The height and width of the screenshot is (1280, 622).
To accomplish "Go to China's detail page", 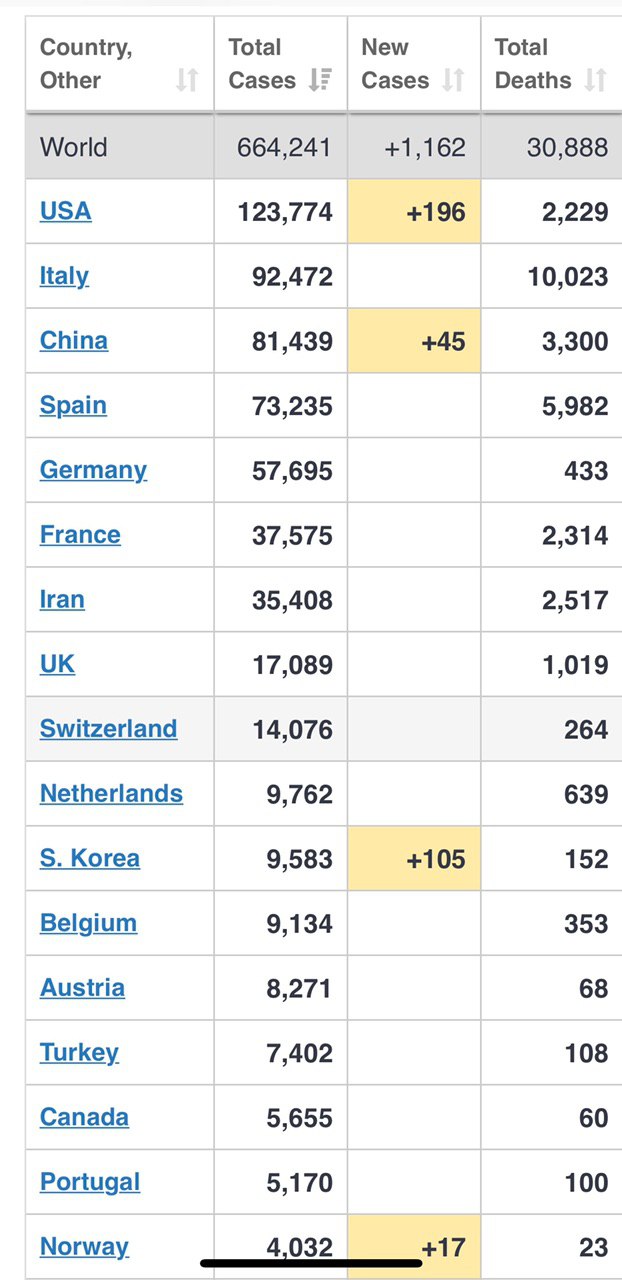I will click(x=74, y=341).
